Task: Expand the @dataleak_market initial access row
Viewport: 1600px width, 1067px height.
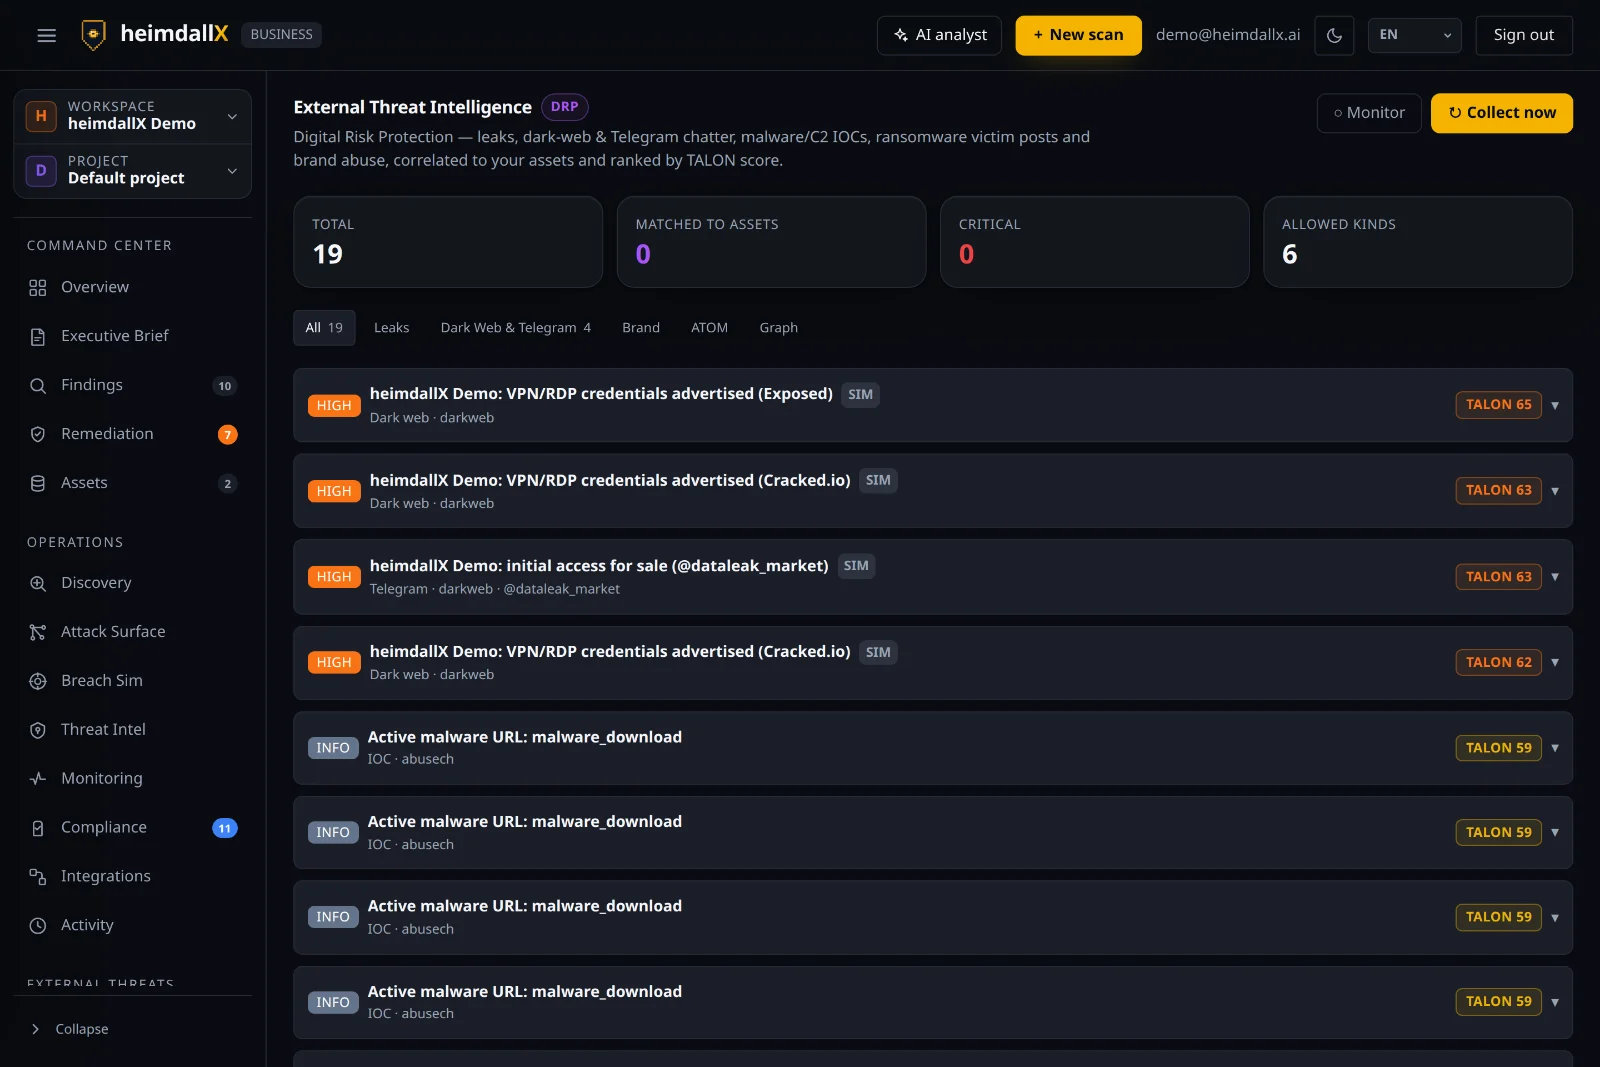Action: coord(1555,578)
